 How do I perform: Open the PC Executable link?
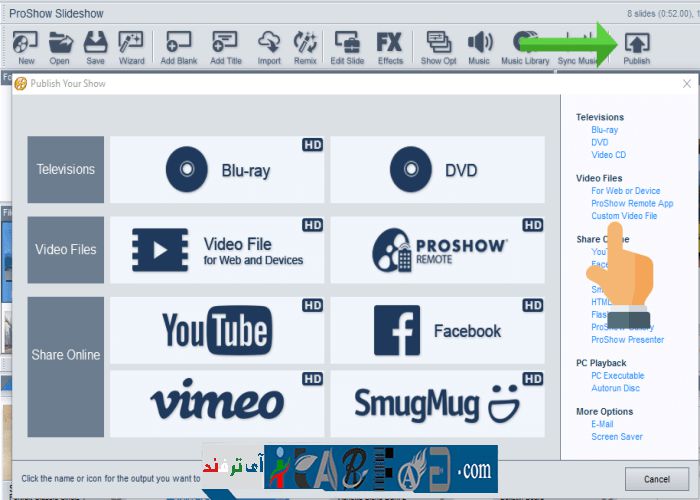click(x=615, y=376)
